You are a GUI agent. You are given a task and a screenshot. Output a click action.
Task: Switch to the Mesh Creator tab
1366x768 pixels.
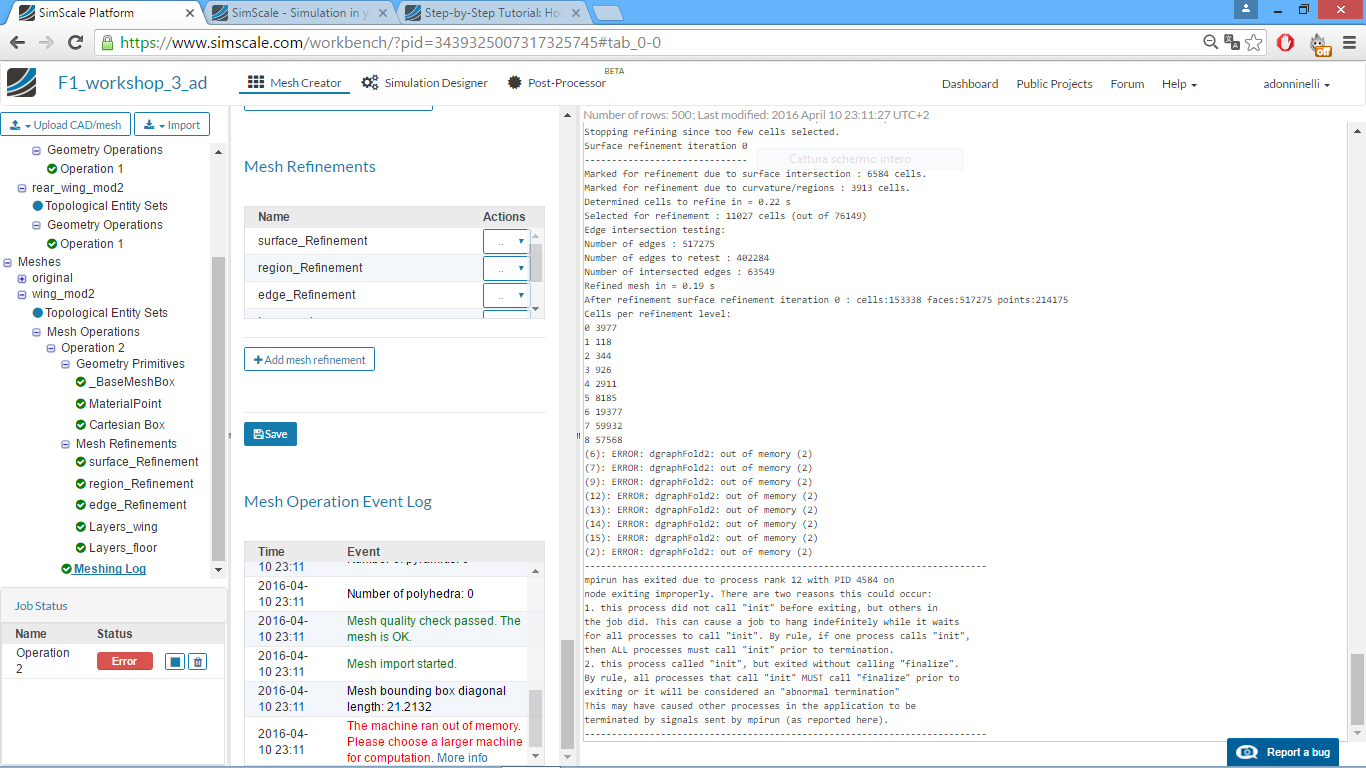(295, 83)
